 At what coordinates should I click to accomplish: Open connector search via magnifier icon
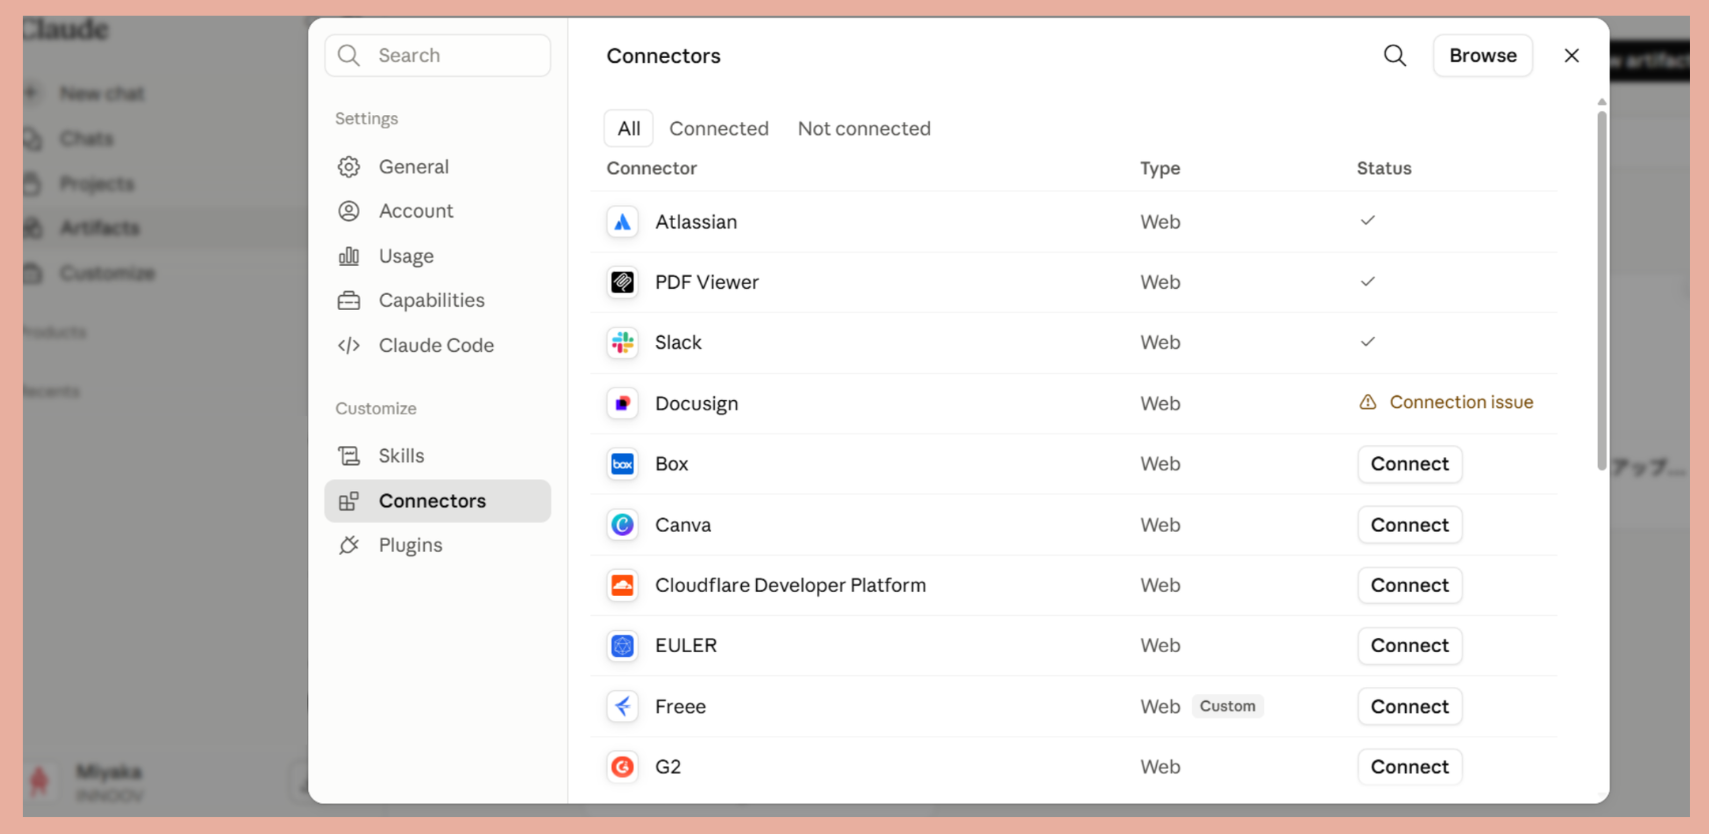pos(1395,56)
